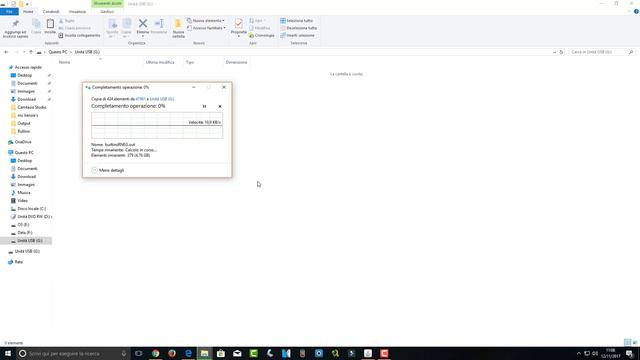The width and height of the screenshot is (640, 360).
Task: Launch Firefox from taskbar
Action: pyautogui.click(x=172, y=353)
